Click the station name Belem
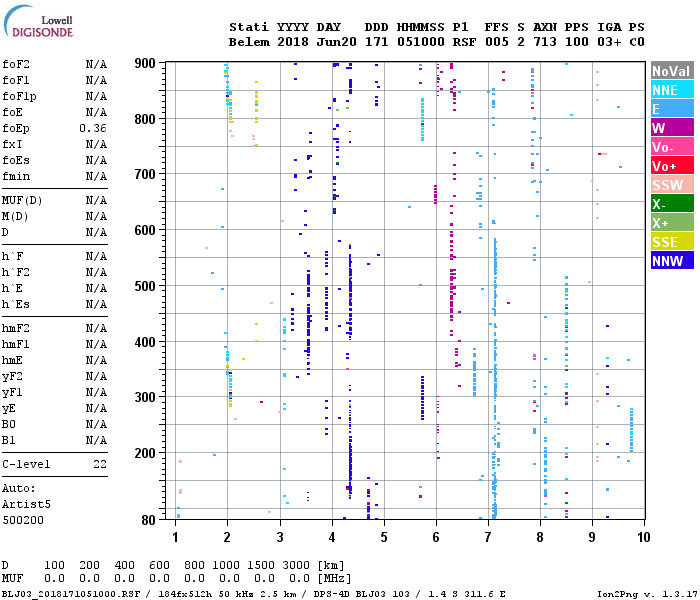The image size is (700, 600). tap(249, 42)
